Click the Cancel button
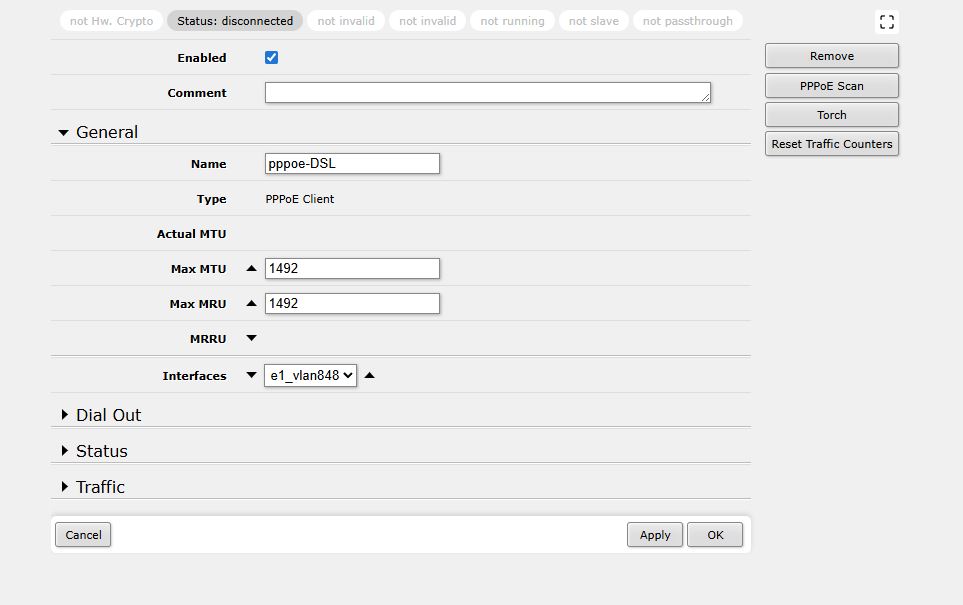The image size is (963, 605). 83,535
